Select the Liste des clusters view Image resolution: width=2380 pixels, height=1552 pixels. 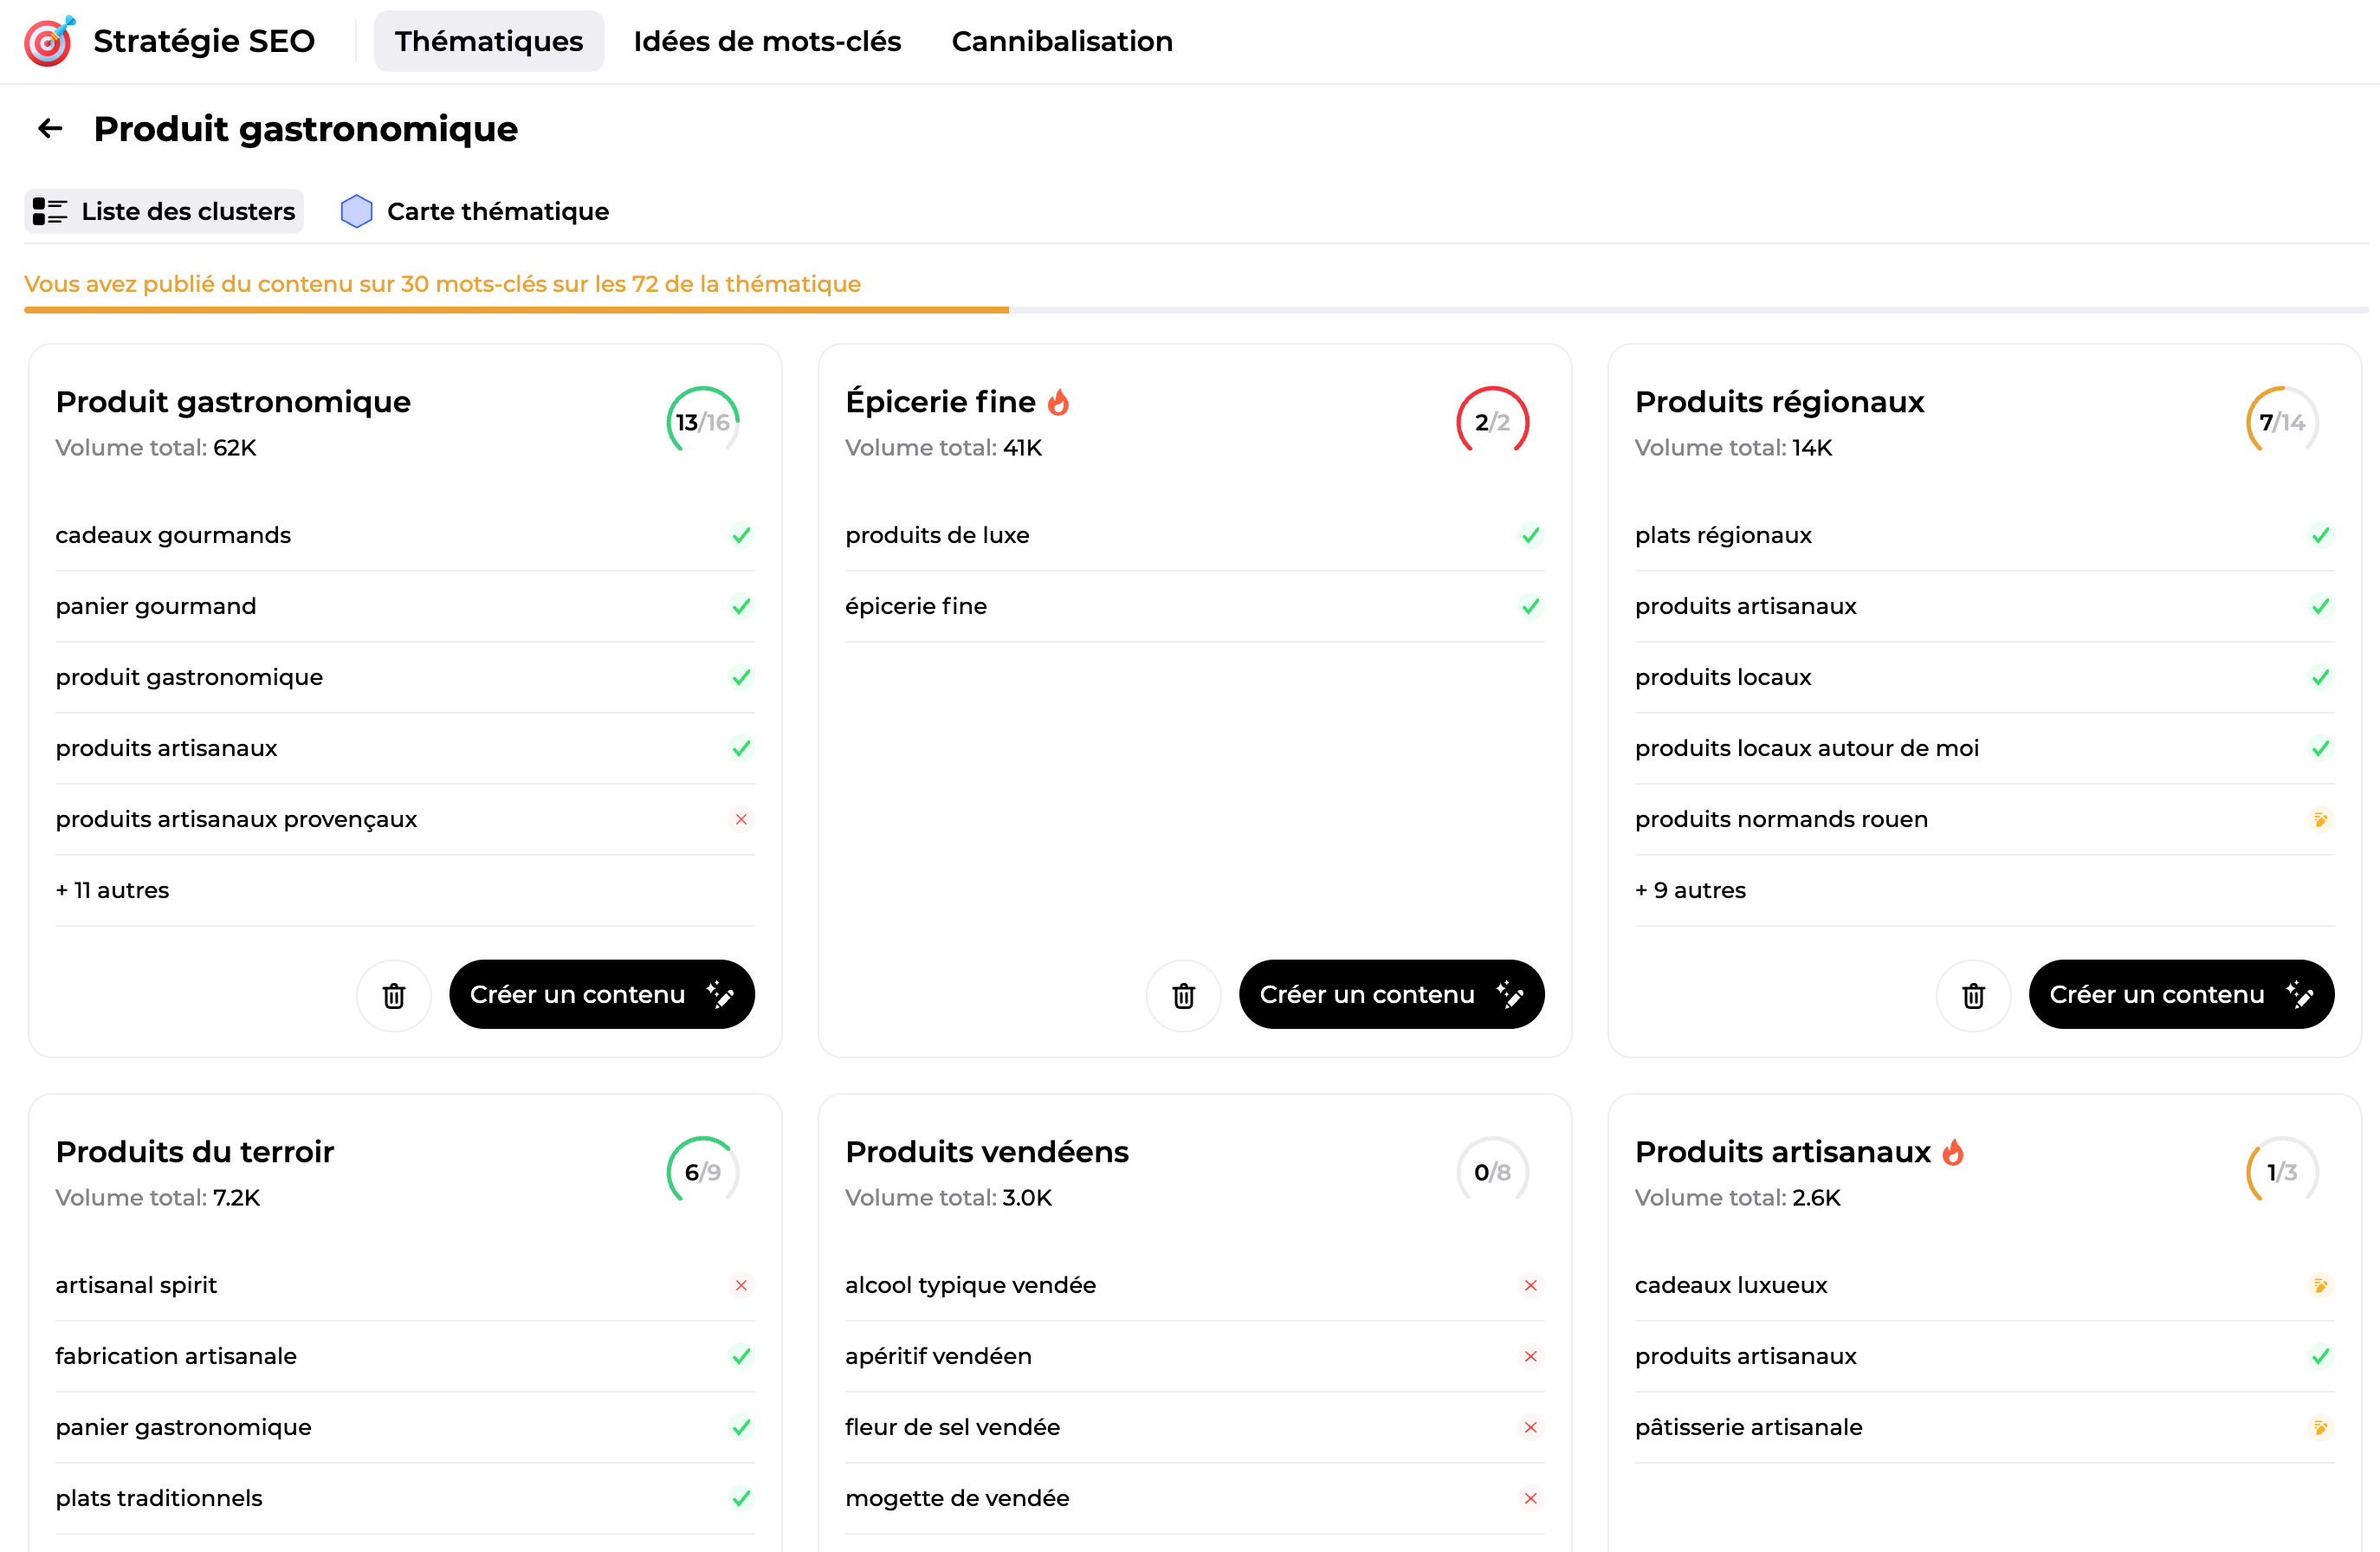pos(164,211)
